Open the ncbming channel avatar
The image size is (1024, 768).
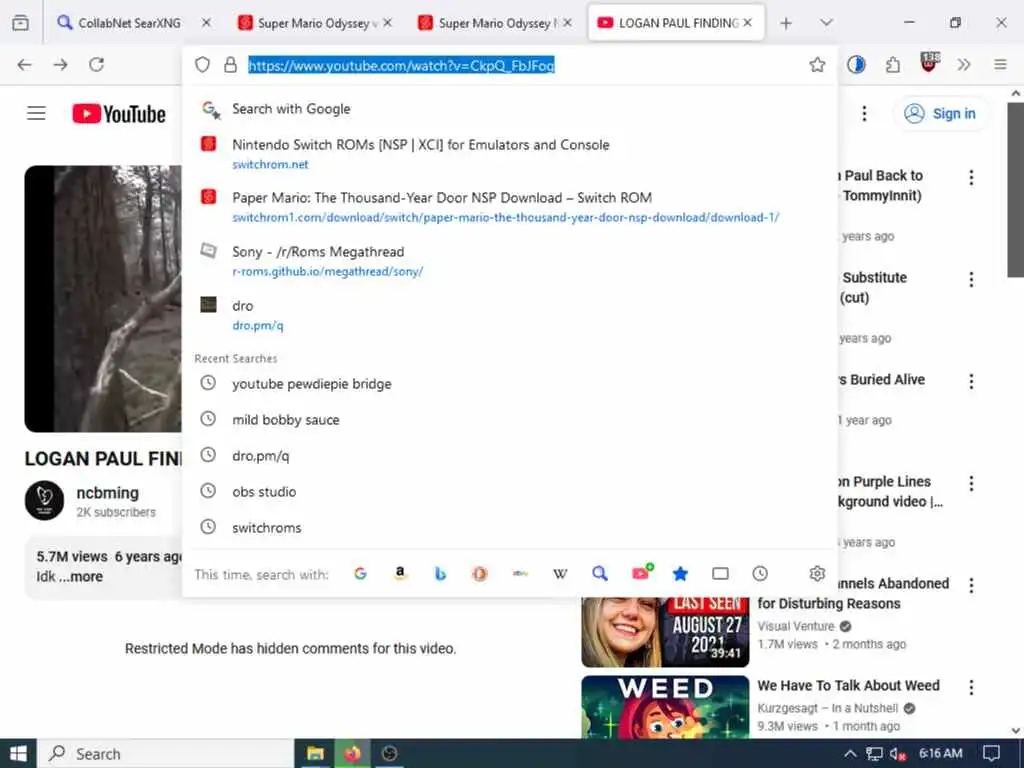point(44,500)
